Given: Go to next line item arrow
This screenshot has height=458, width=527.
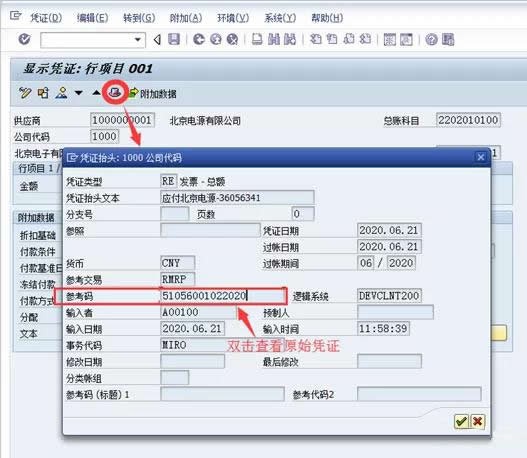Looking at the screenshot, I should (79, 92).
